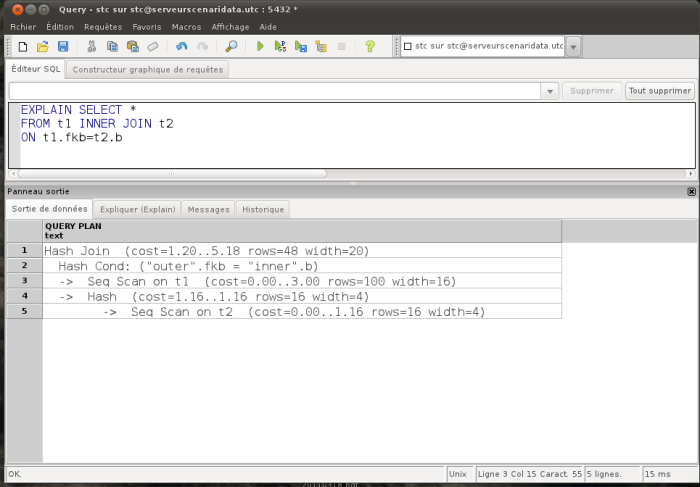Open the Requêtes menu
This screenshot has height=487, width=700.
point(103,27)
